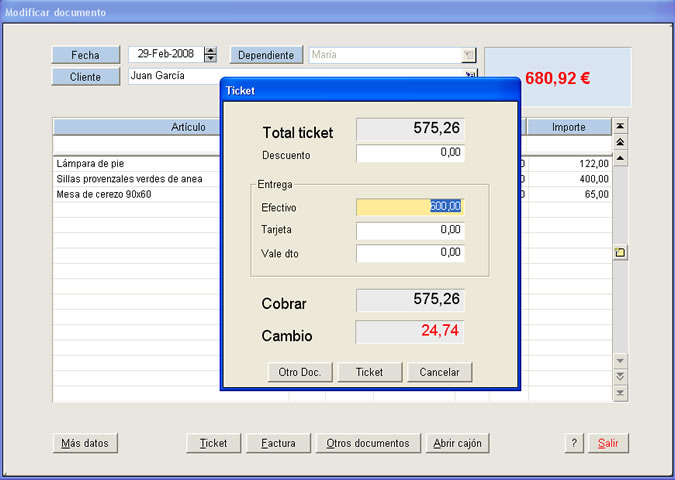Select Sillas provenzales verdes de anea row

coord(137,179)
